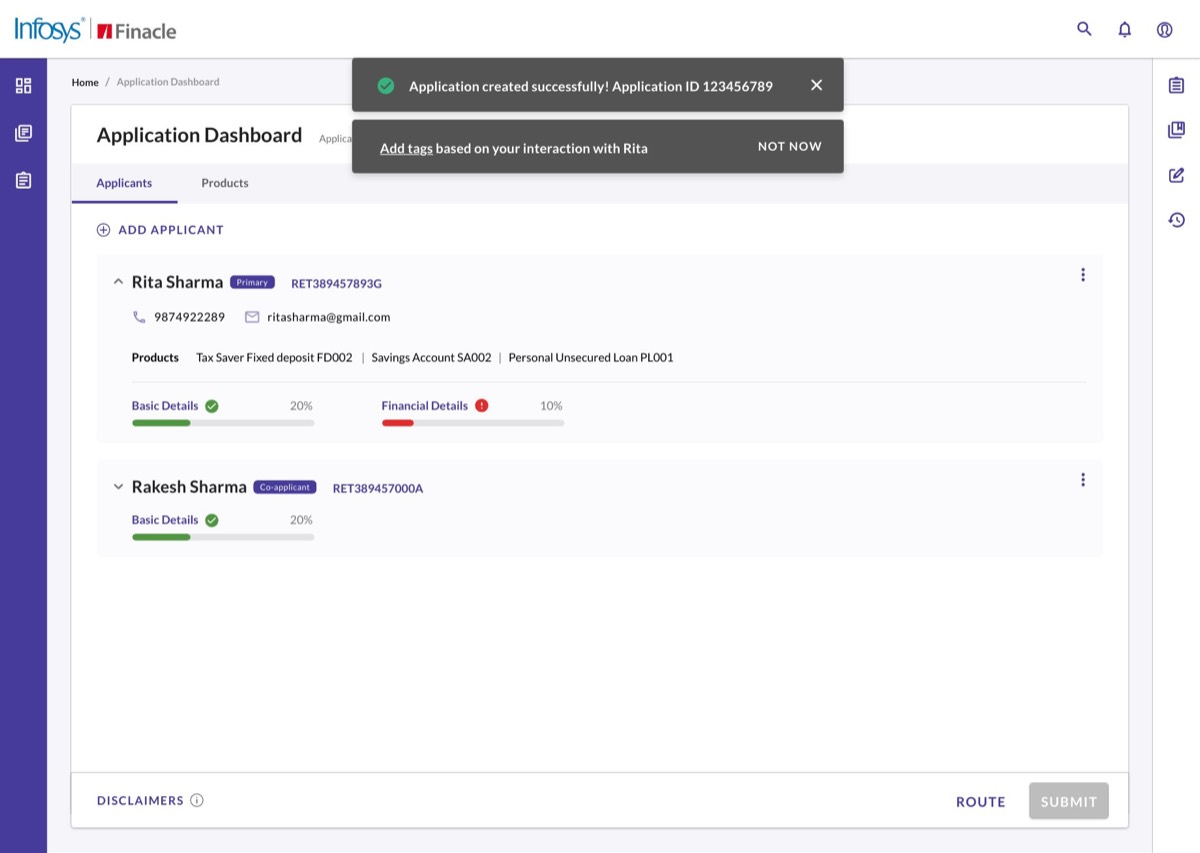
Task: Click the Co-applicant badge
Action: (x=285, y=487)
